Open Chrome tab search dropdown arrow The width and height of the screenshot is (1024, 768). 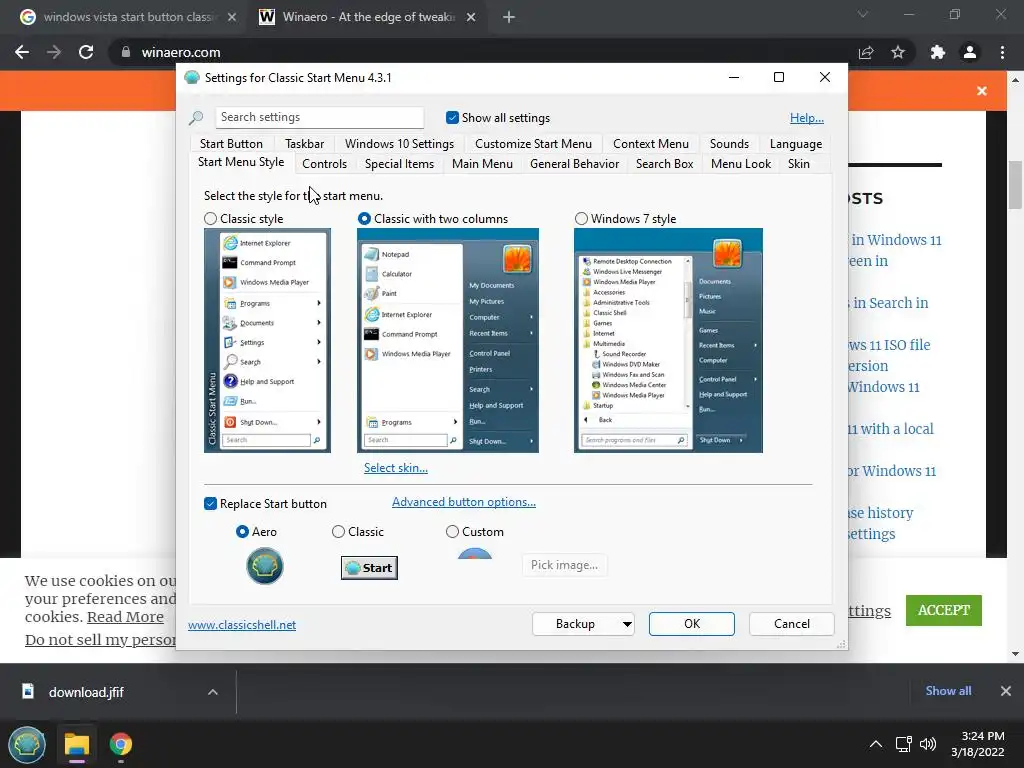863,14
